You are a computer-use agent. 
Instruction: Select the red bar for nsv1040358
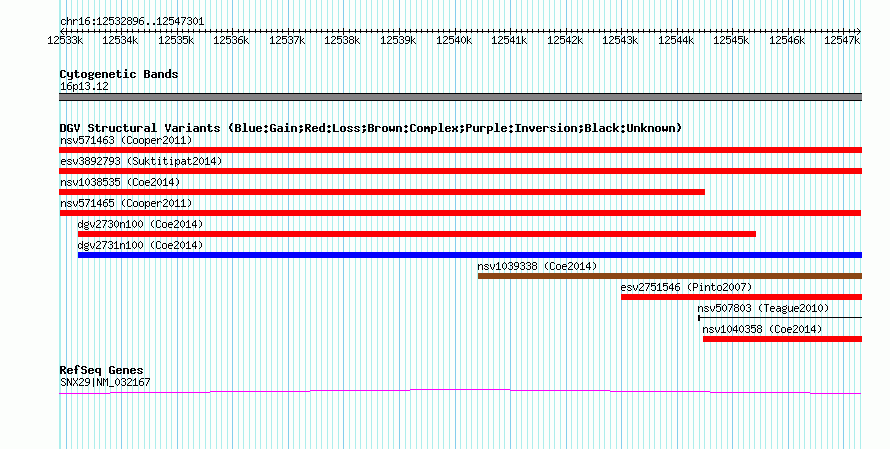point(782,339)
